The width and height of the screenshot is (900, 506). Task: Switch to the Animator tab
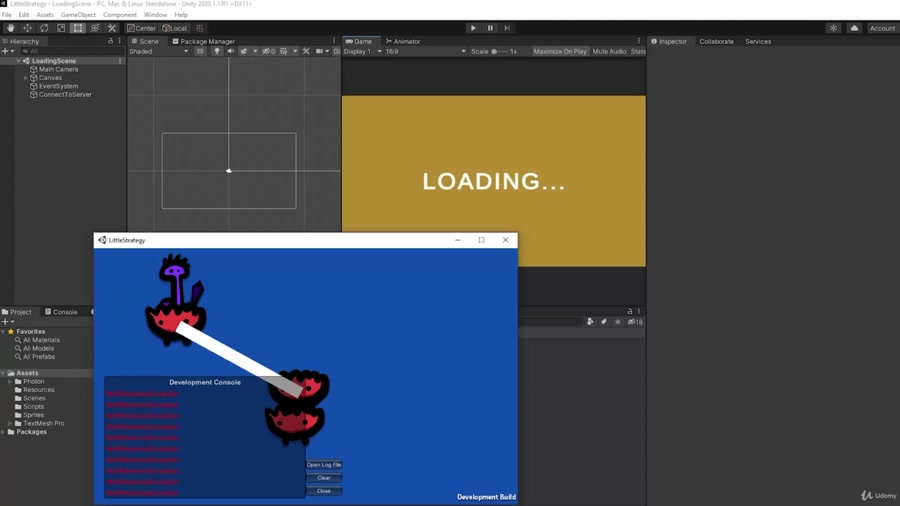click(x=403, y=41)
